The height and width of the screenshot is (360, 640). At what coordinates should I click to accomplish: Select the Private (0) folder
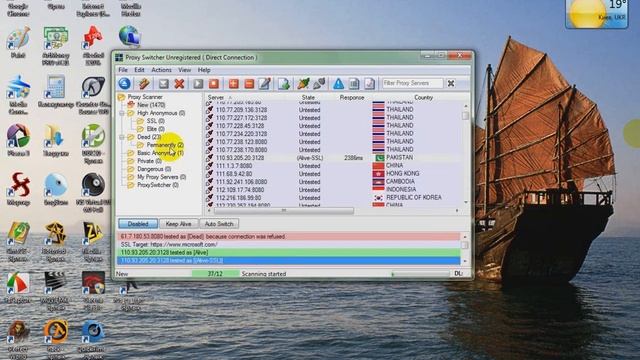point(149,161)
